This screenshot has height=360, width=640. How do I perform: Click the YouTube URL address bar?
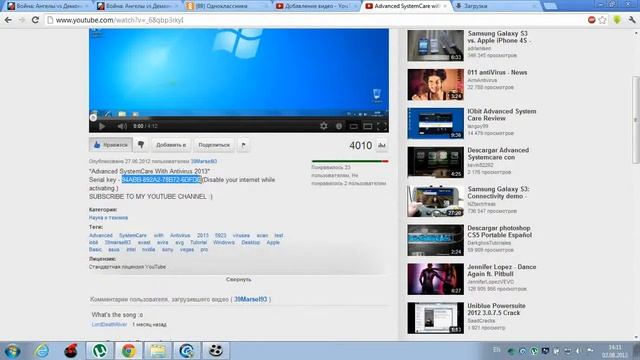tap(314, 20)
